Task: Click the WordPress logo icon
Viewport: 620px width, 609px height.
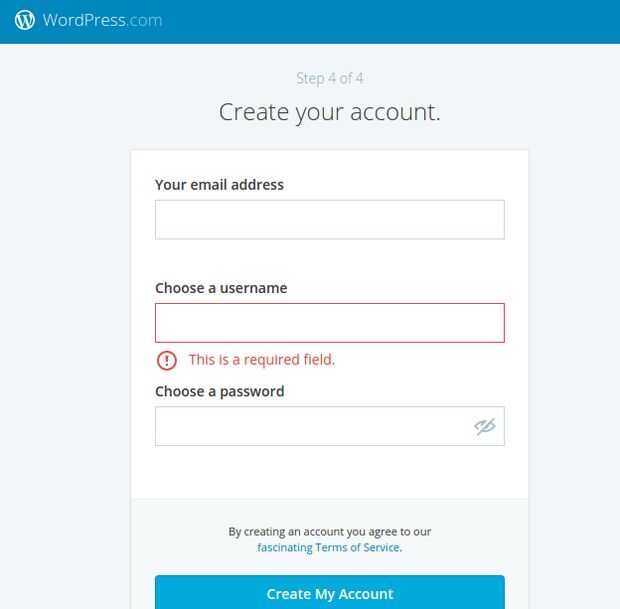Action: [25, 20]
